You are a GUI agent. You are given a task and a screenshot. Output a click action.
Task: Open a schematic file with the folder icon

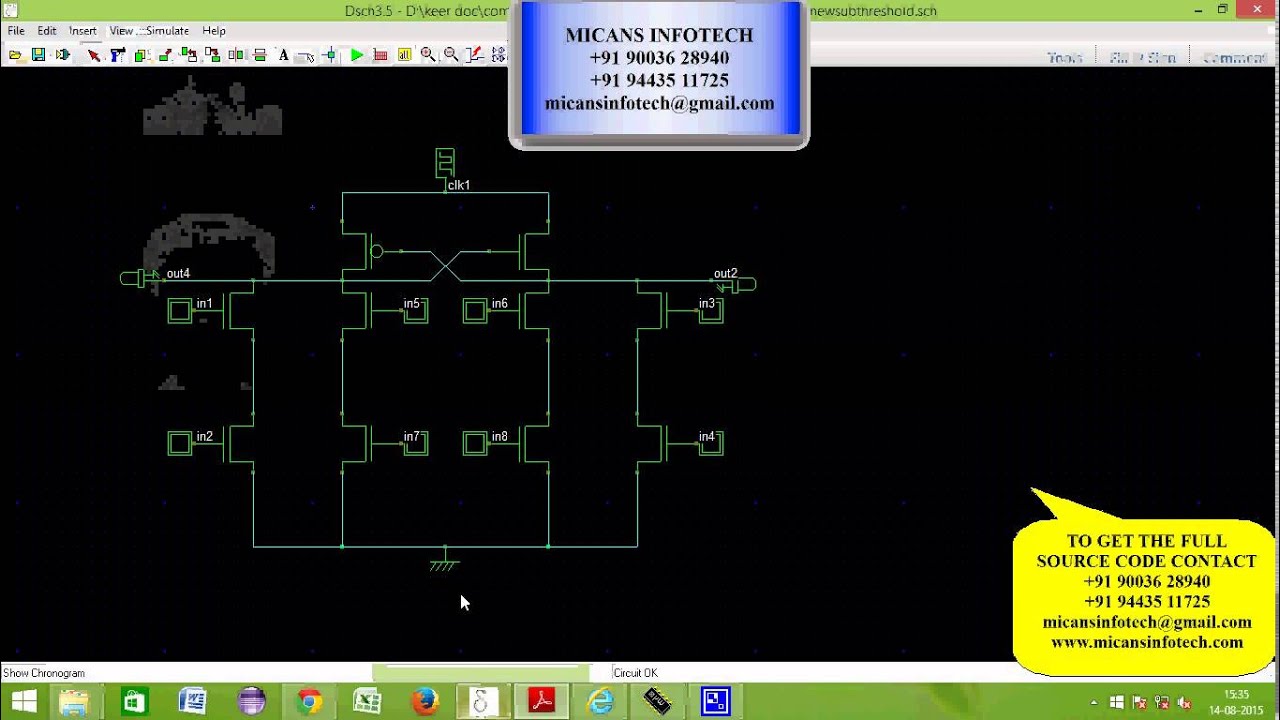[x=15, y=55]
